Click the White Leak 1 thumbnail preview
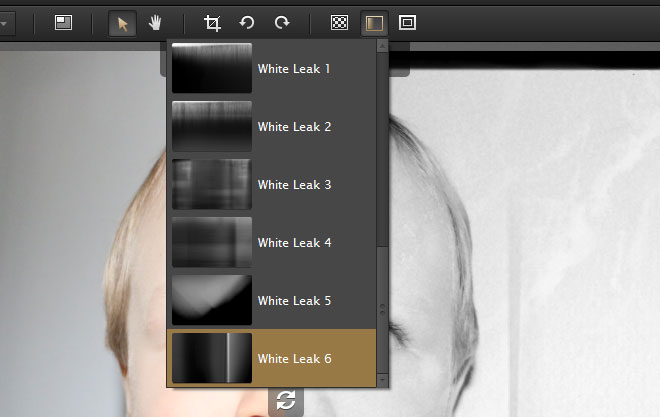Viewport: 660px width, 417px height. [x=212, y=68]
